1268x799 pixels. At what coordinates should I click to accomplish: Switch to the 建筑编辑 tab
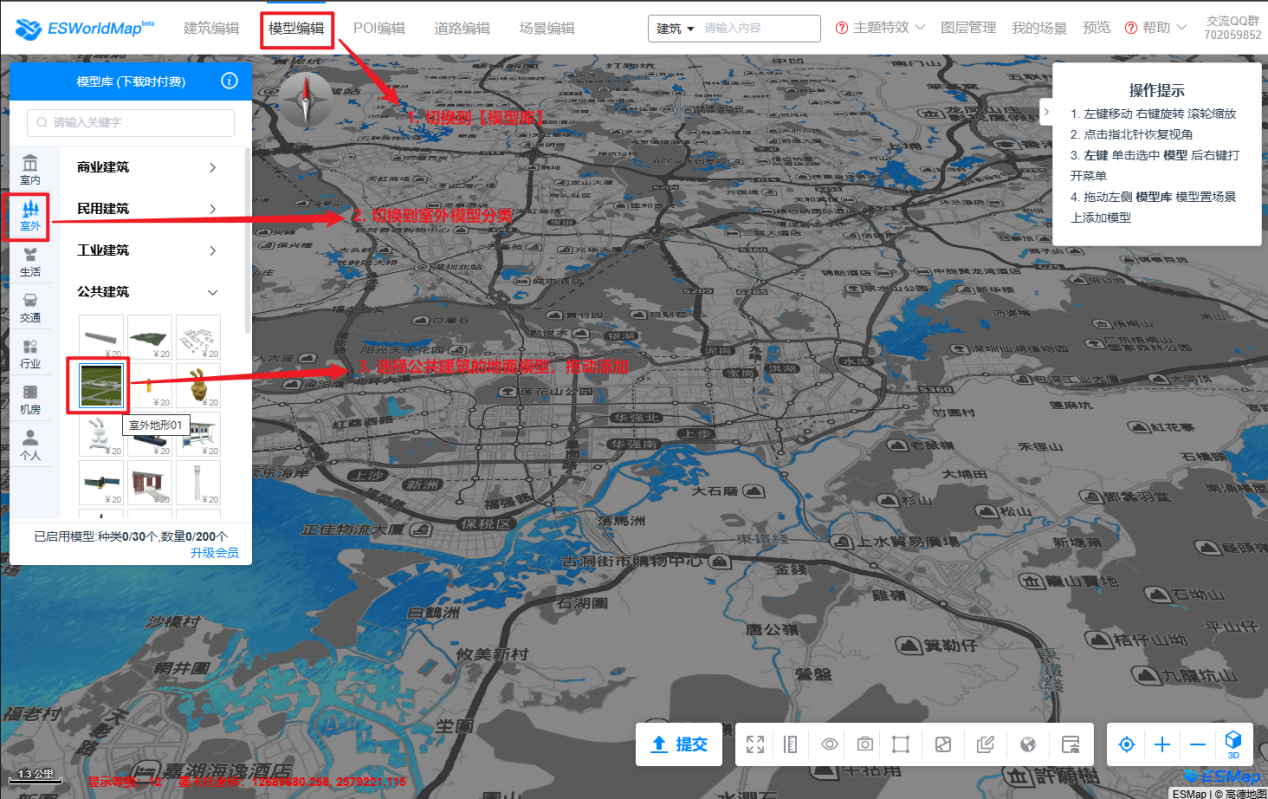(211, 28)
